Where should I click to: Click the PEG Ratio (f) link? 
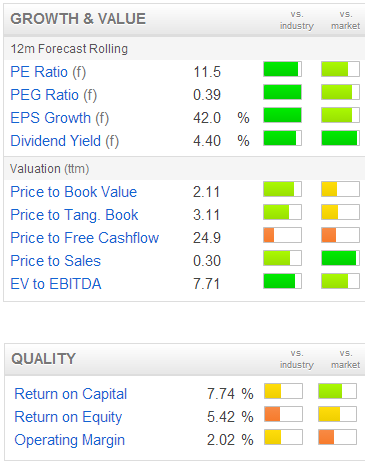(x=54, y=95)
